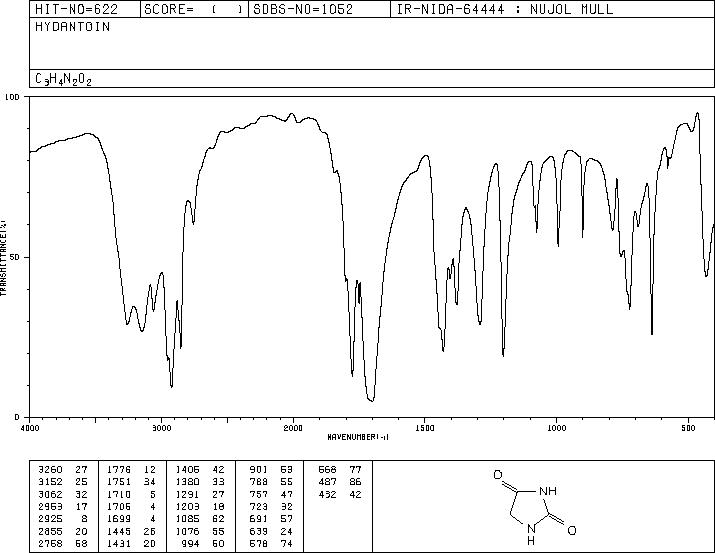This screenshot has width=715, height=553.
Task: Click the C3H4N2O2 molecular formula
Action: click(x=63, y=79)
